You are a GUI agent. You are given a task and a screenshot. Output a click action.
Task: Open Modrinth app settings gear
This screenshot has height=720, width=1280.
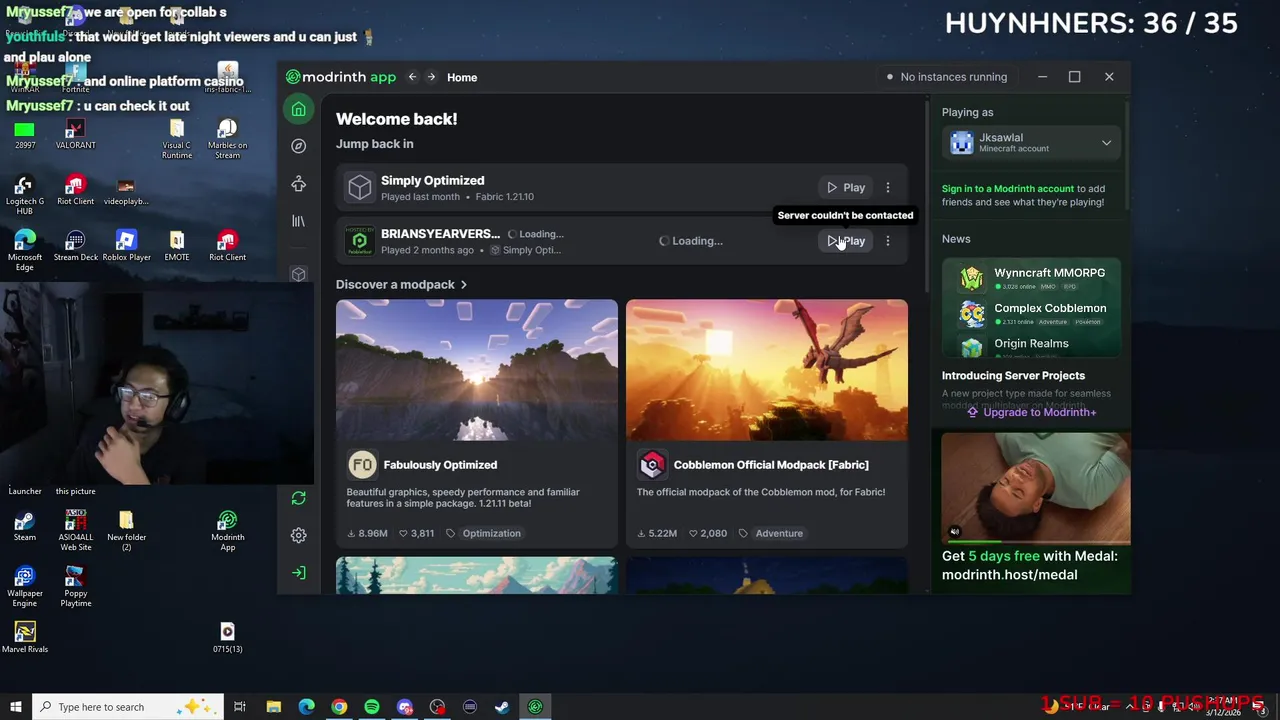[298, 535]
